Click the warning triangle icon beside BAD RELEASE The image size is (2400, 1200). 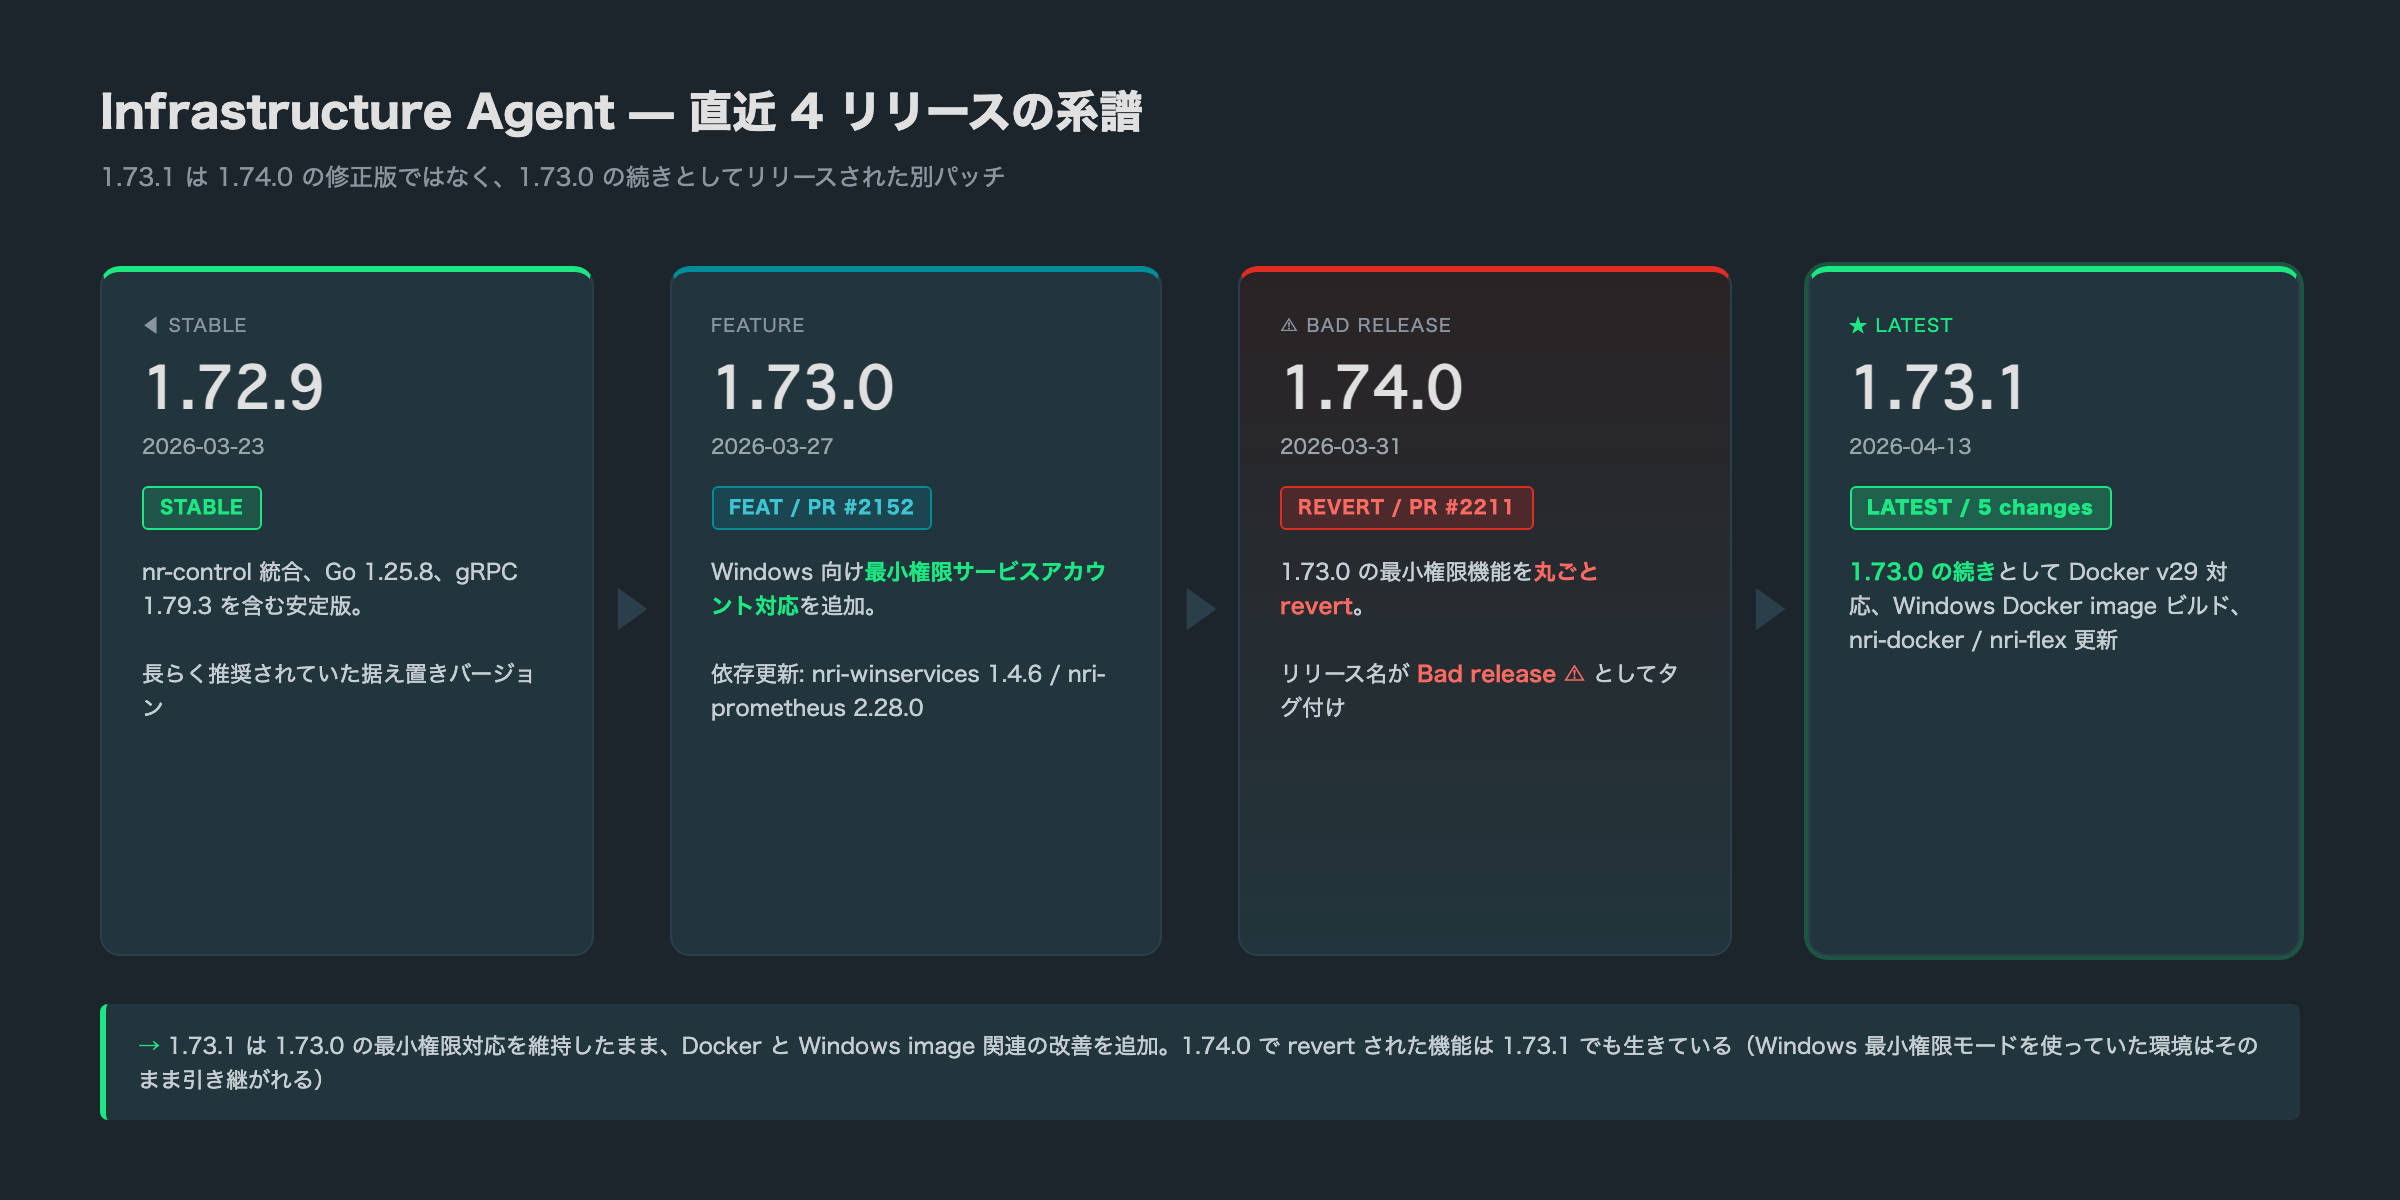point(1289,325)
